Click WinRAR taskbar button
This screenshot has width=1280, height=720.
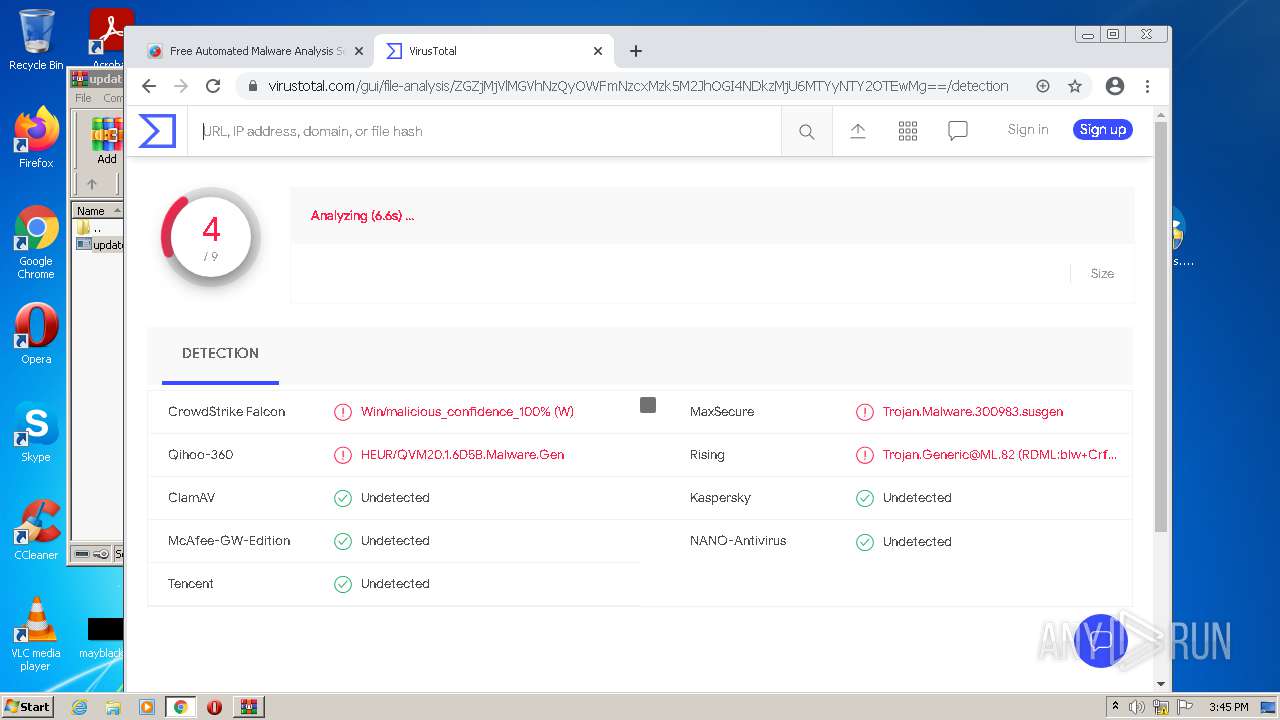248,707
